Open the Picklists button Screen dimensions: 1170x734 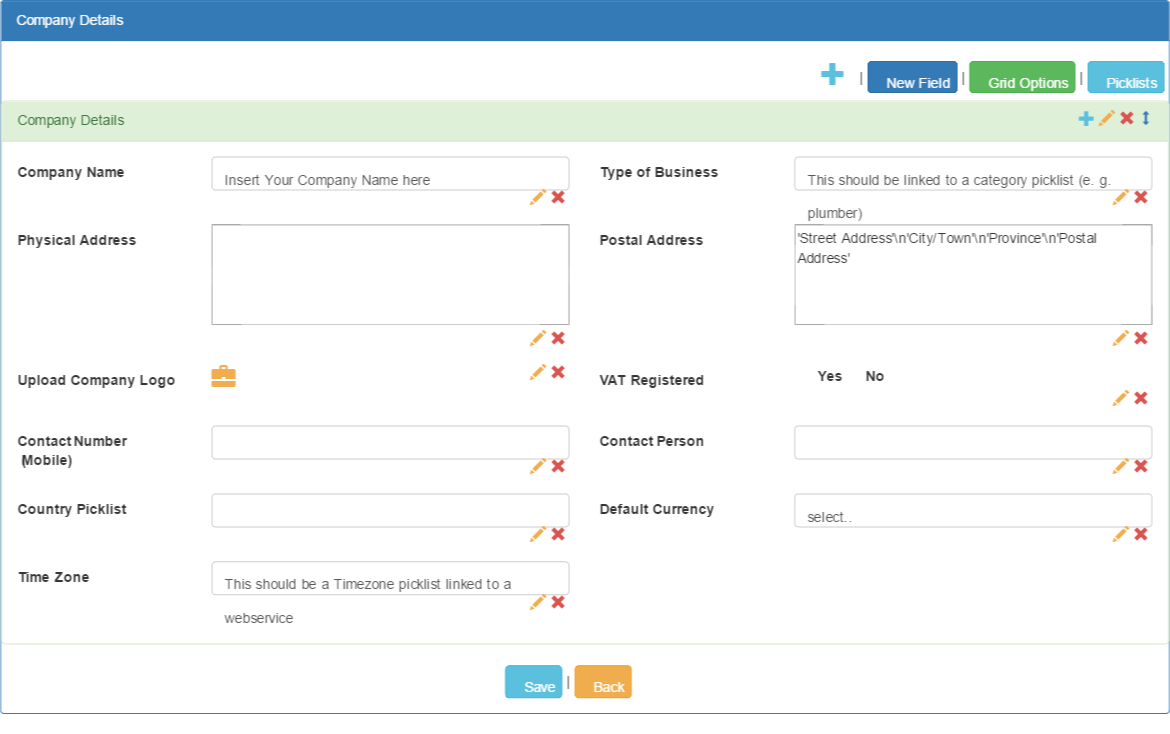pos(1126,77)
